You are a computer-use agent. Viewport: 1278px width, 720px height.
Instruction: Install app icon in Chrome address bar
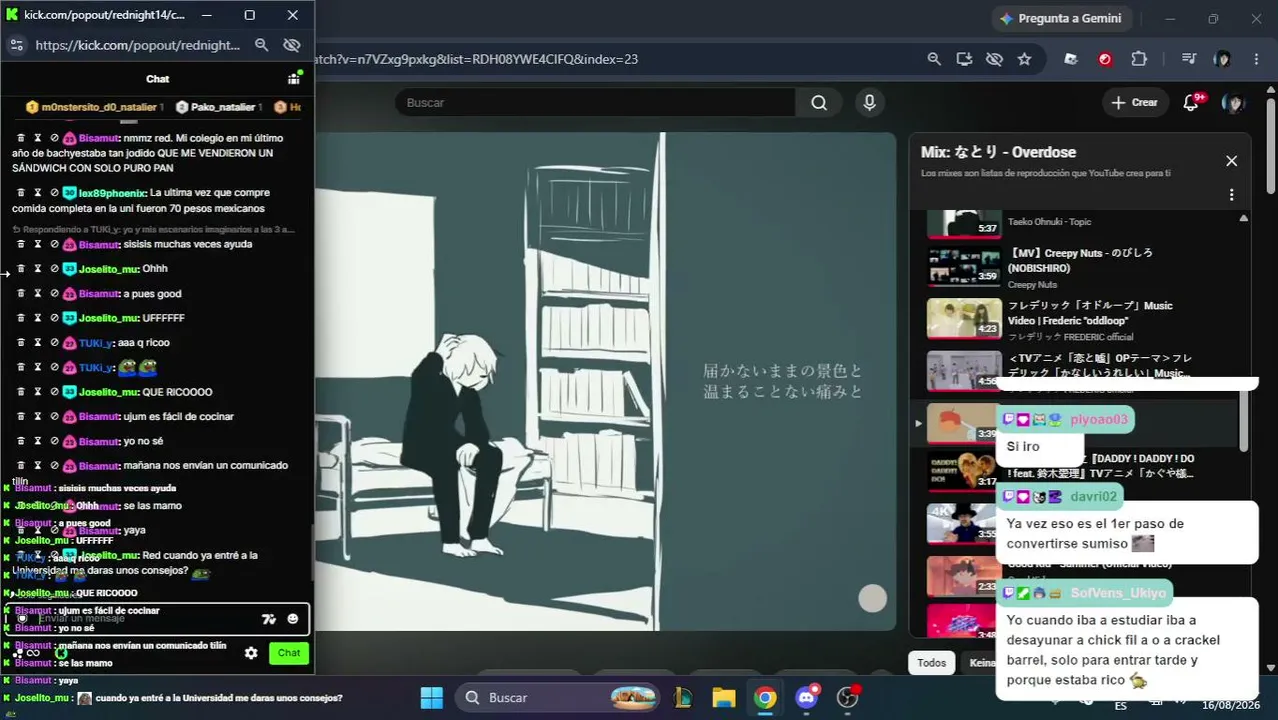[x=964, y=59]
